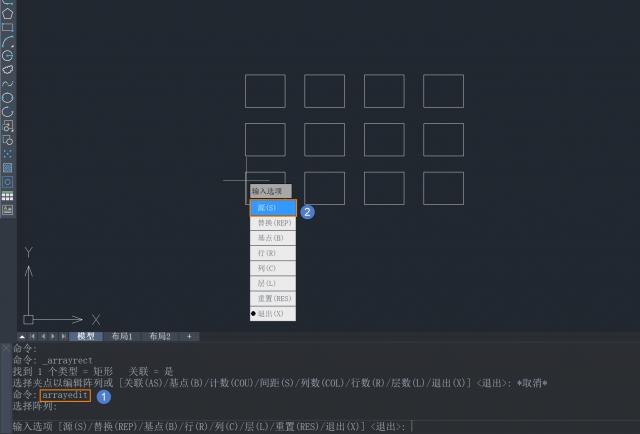640x434 pixels.
Task: Click the '输入选项' popup header label
Action: pos(271,191)
